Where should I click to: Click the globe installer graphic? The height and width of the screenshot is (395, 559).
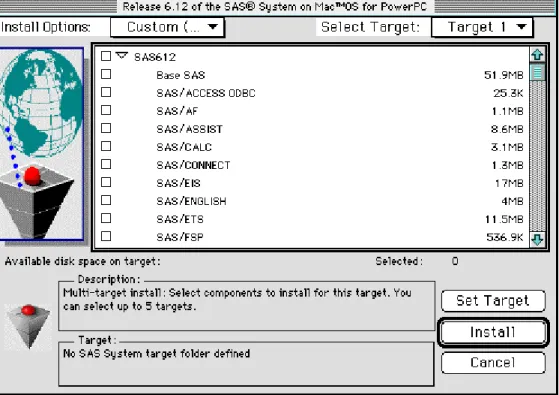tap(42, 144)
